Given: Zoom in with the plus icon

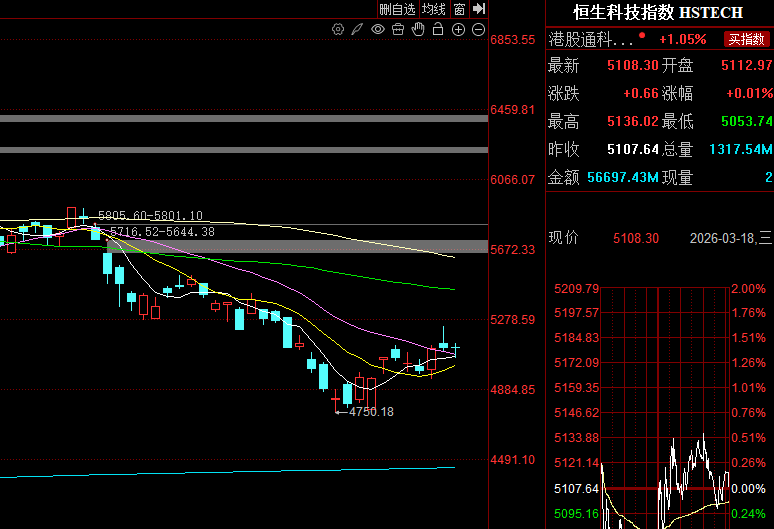Looking at the screenshot, I should coord(458,30).
